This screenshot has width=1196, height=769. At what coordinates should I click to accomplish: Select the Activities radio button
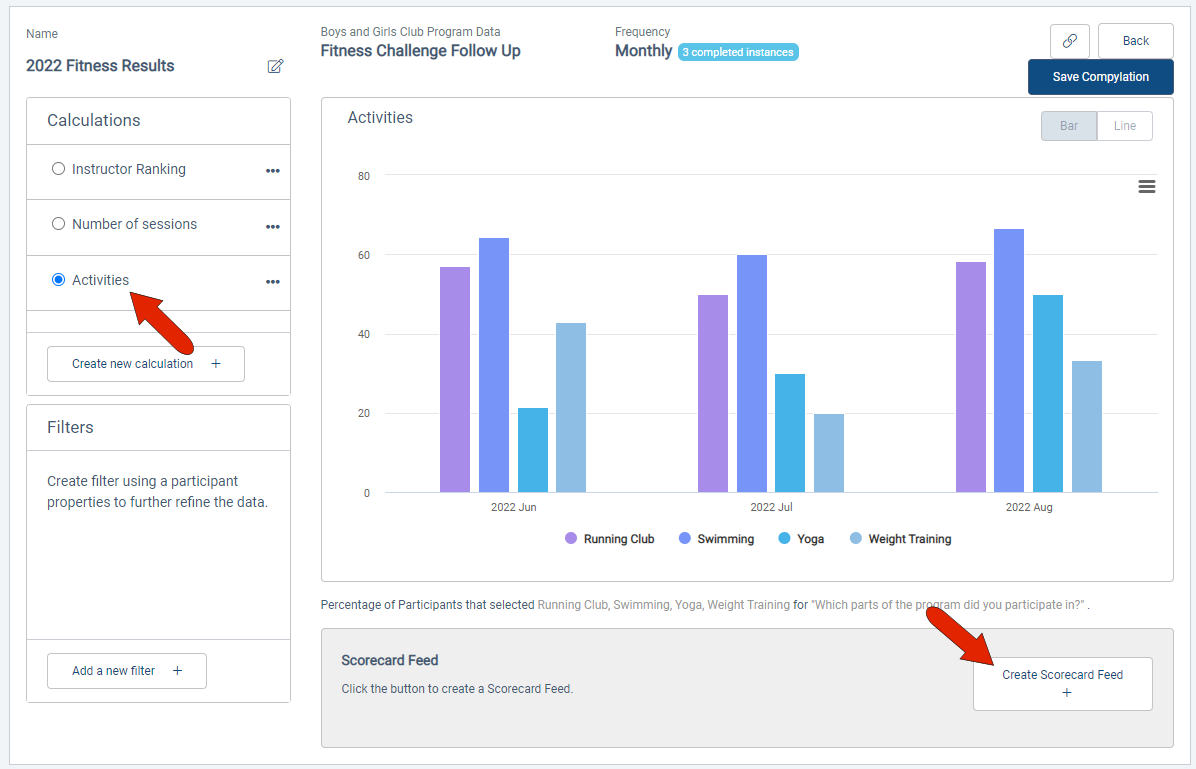[x=58, y=279]
